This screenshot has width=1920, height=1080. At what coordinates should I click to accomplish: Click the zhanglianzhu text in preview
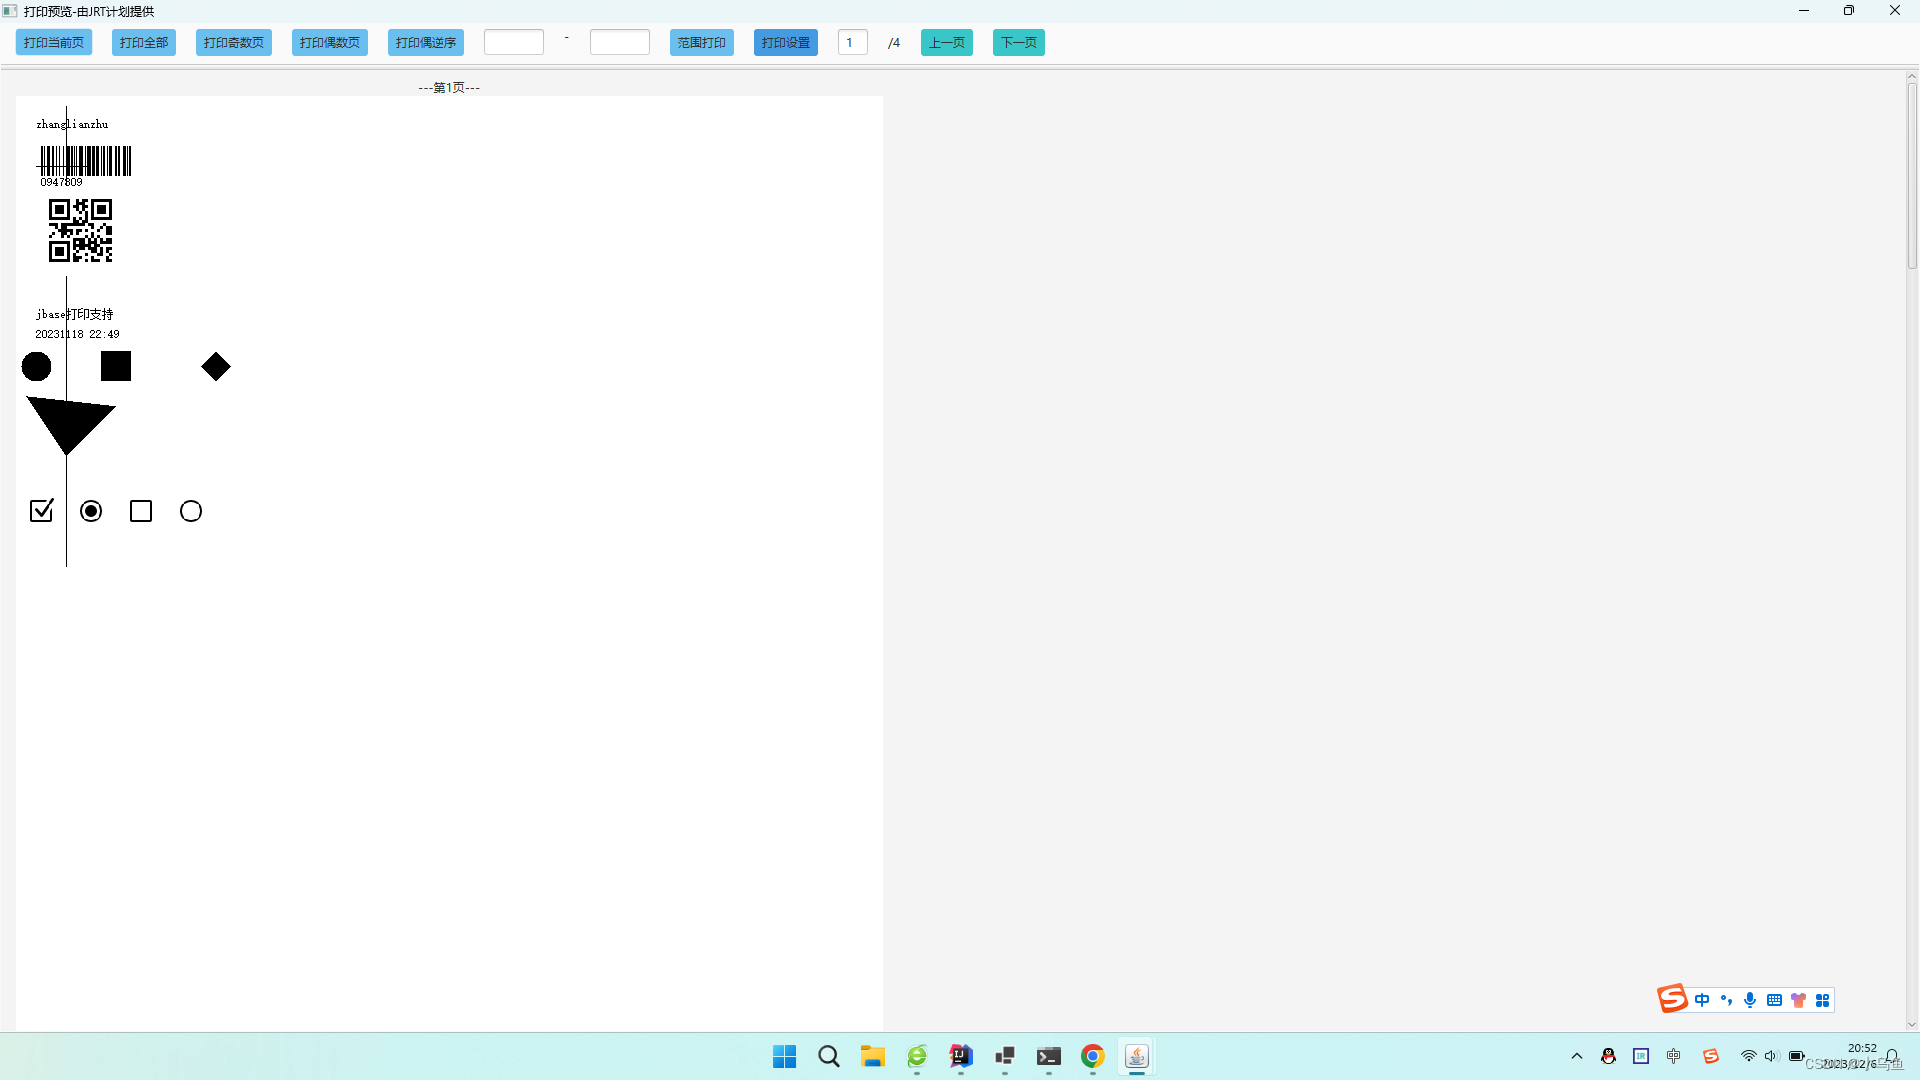click(x=72, y=124)
